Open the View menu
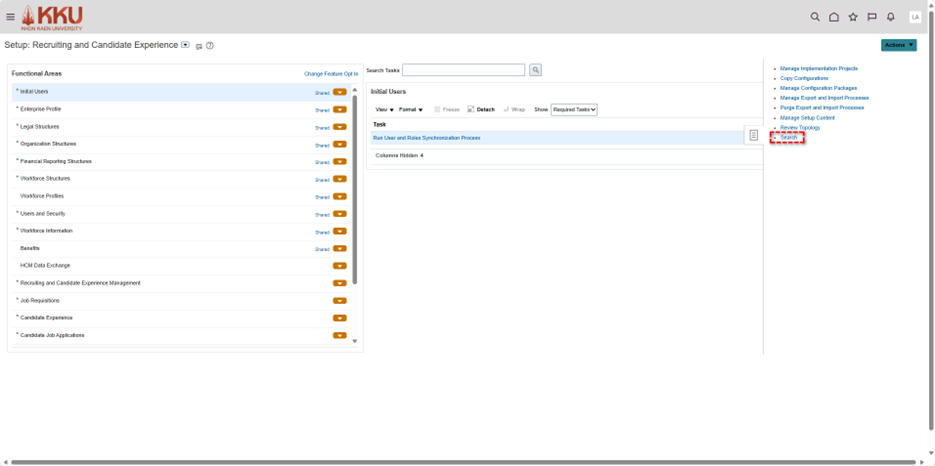This screenshot has height=466, width=935. (384, 110)
